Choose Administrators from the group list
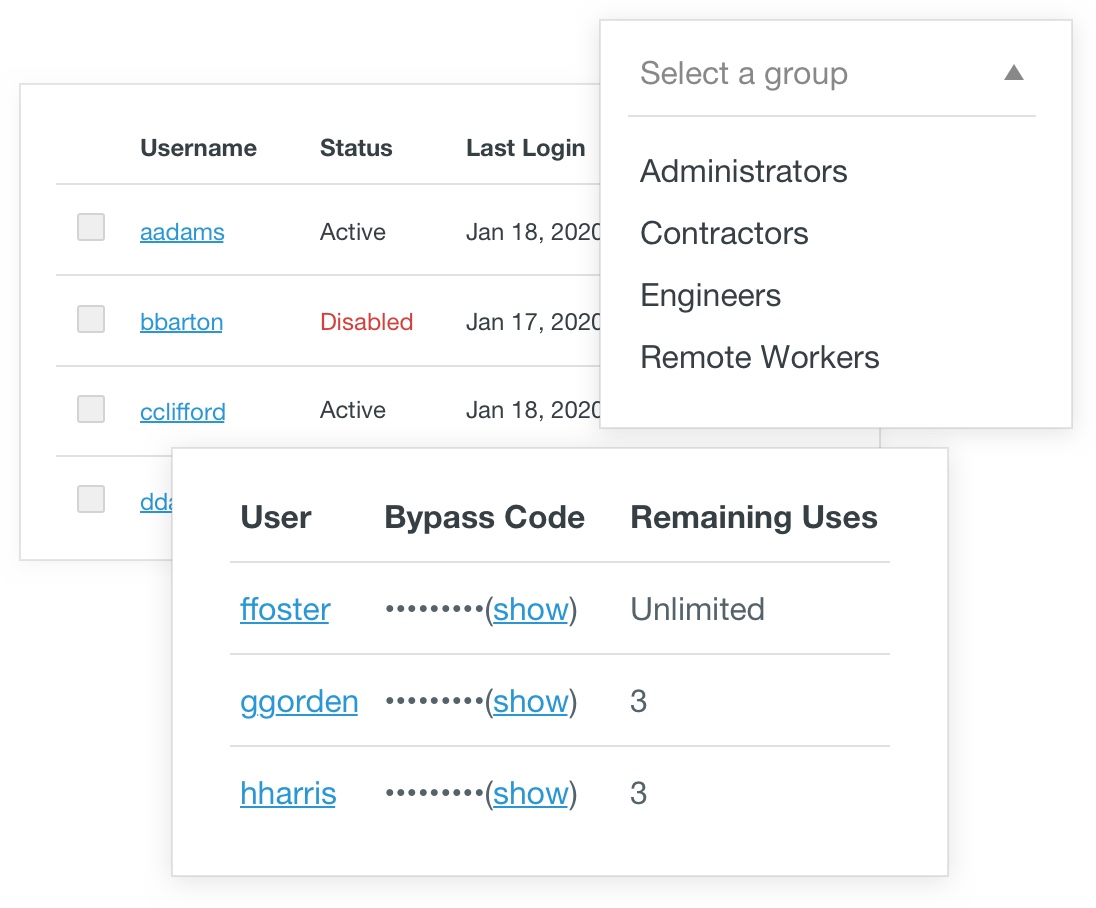The height and width of the screenshot is (908, 1096). pos(743,171)
